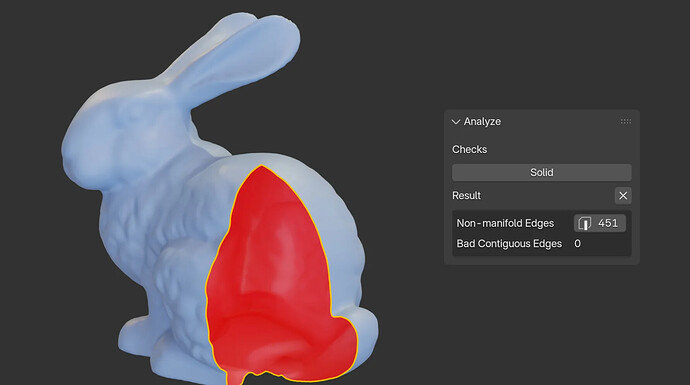
Task: Click Non-manifold Edges label
Action: point(505,223)
